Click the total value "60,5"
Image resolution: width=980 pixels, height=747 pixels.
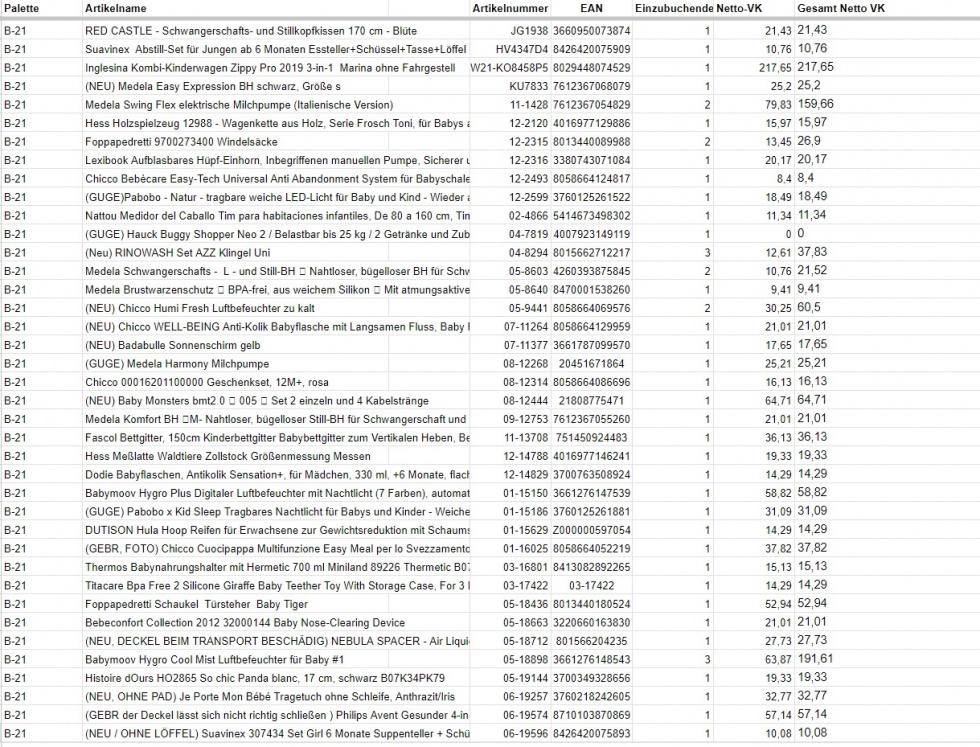coord(809,308)
